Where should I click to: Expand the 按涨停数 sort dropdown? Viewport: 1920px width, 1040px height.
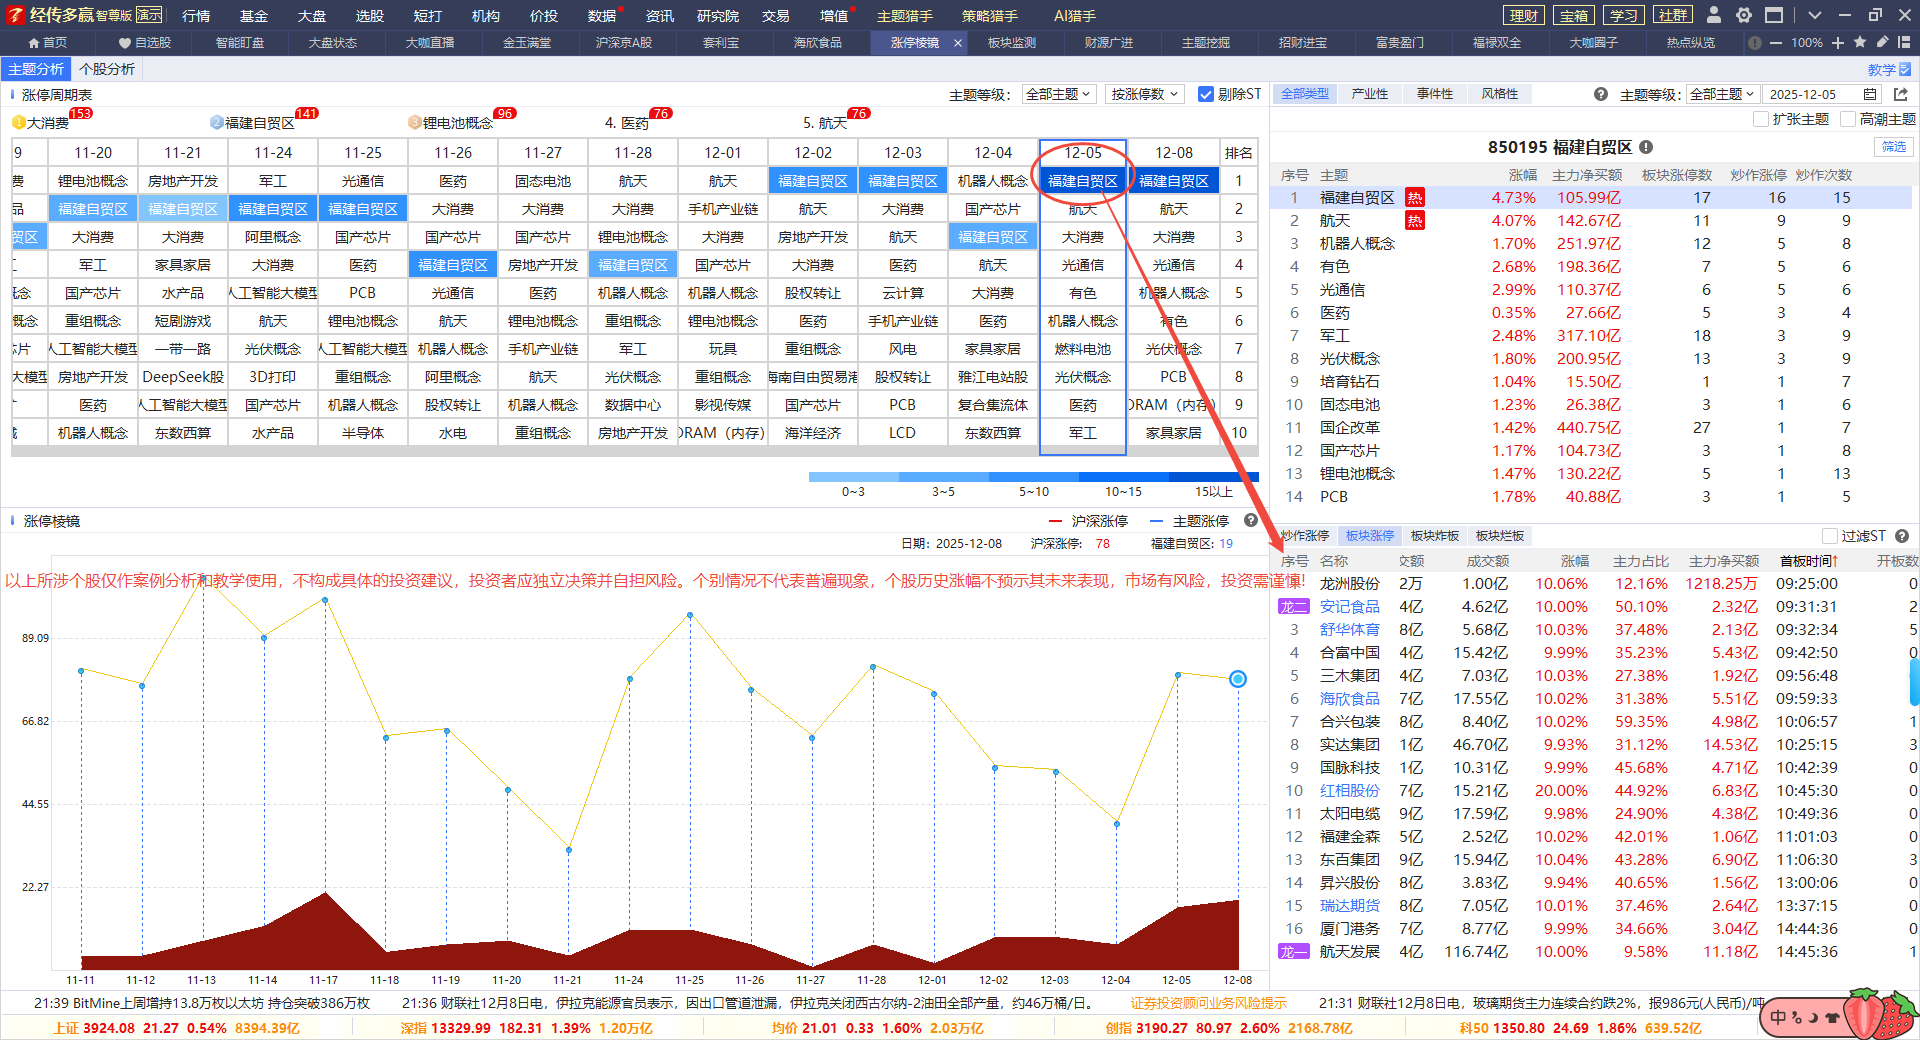[1144, 94]
